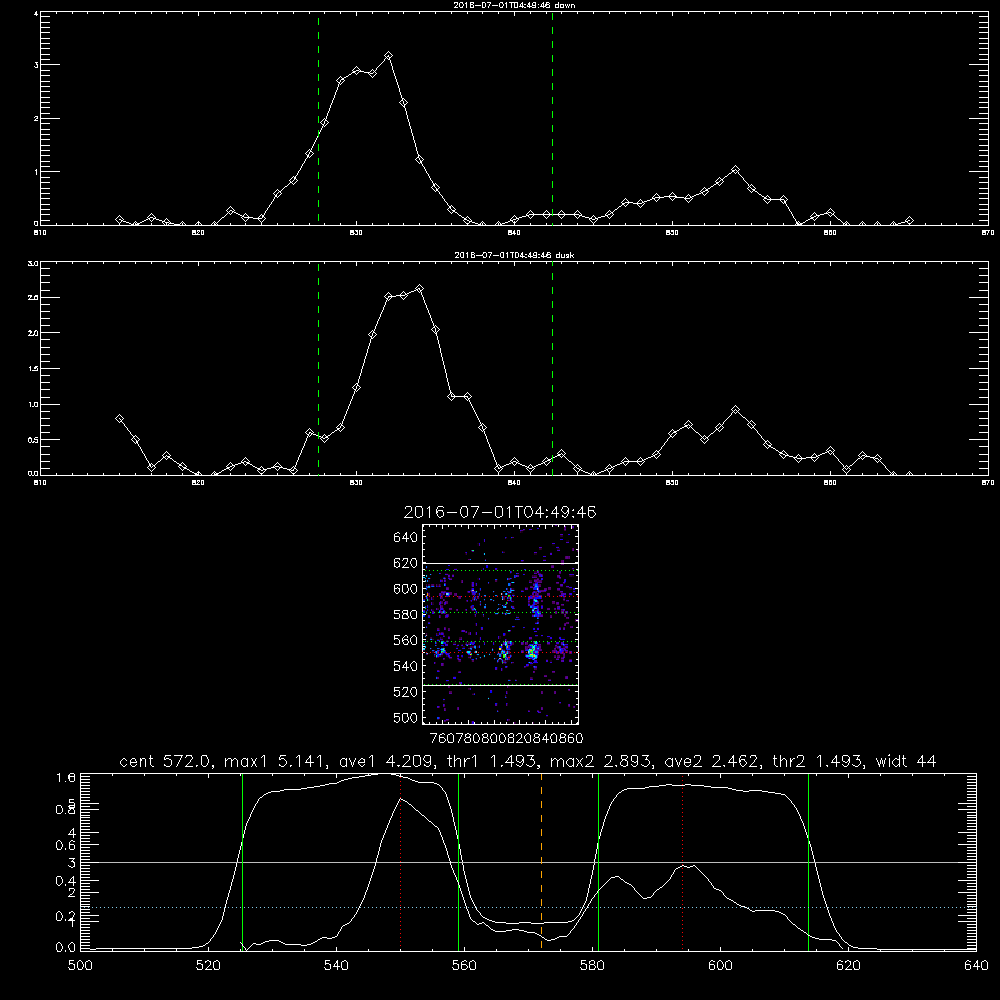Click the dawn plot y-axis label 2
Viewport: 1000px width, 1000px height.
click(x=36, y=119)
